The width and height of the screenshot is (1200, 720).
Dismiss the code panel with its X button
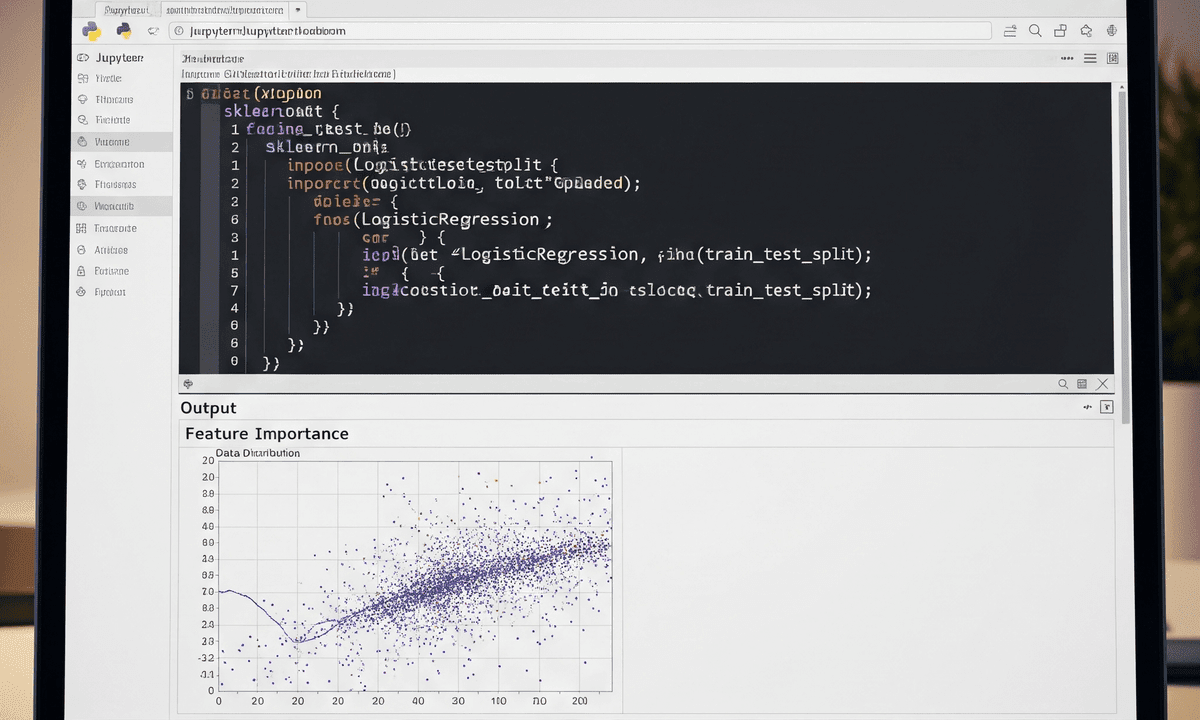pyautogui.click(x=1103, y=383)
